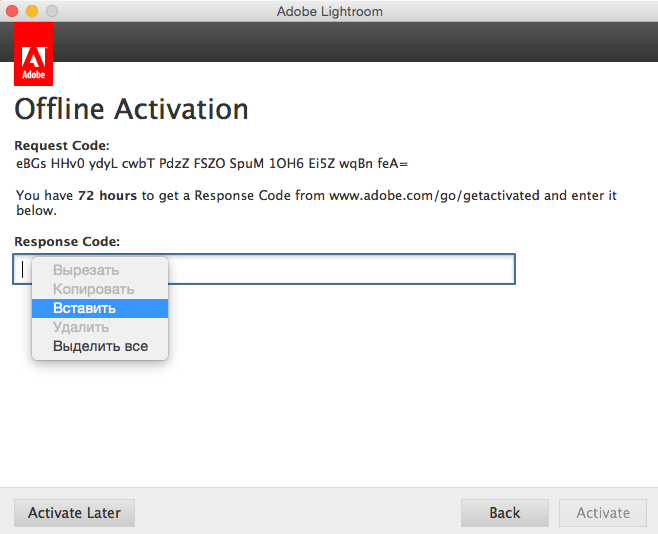Click the Adobe Lightroom window title
The image size is (658, 534).
tap(329, 11)
